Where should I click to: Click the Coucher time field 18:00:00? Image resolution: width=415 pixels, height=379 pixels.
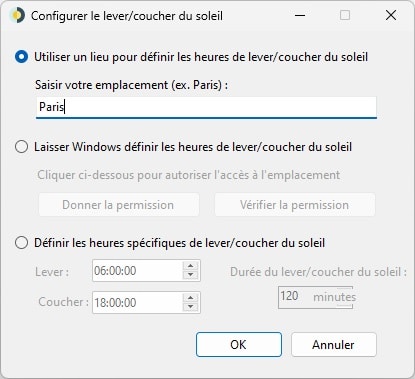(137, 303)
